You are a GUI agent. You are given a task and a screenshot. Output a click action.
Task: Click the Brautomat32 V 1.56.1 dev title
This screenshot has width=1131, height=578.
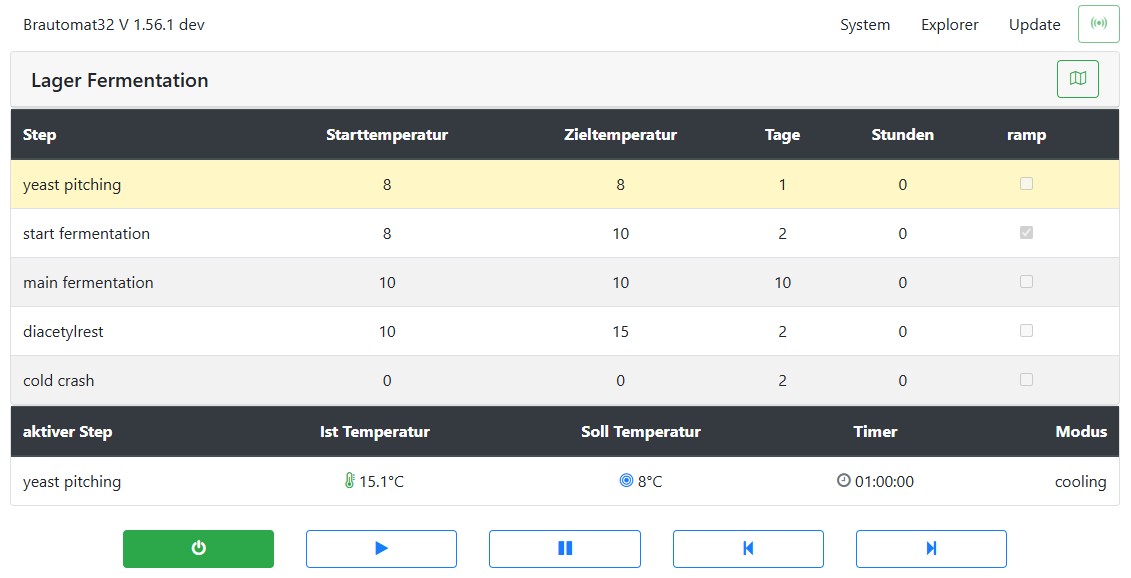[x=114, y=25]
